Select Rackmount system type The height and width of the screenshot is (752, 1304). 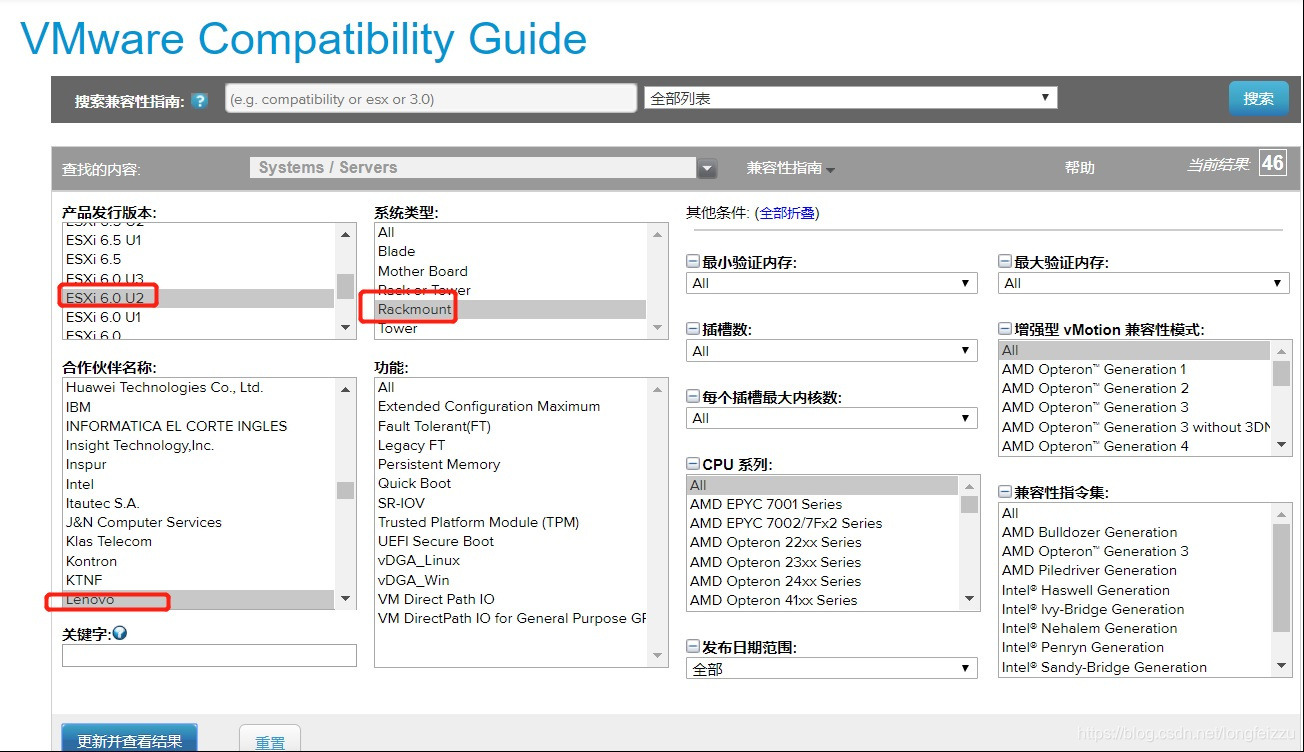510,310
